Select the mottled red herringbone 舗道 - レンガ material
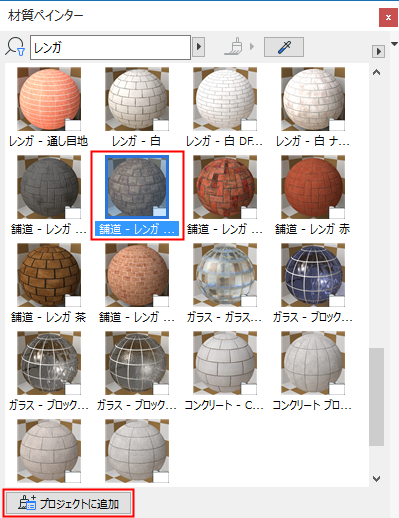 pyautogui.click(x=225, y=195)
